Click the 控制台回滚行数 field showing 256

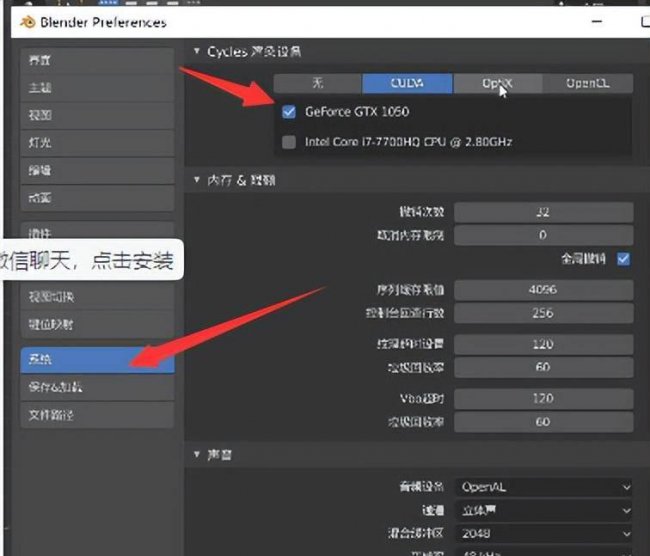tap(543, 313)
